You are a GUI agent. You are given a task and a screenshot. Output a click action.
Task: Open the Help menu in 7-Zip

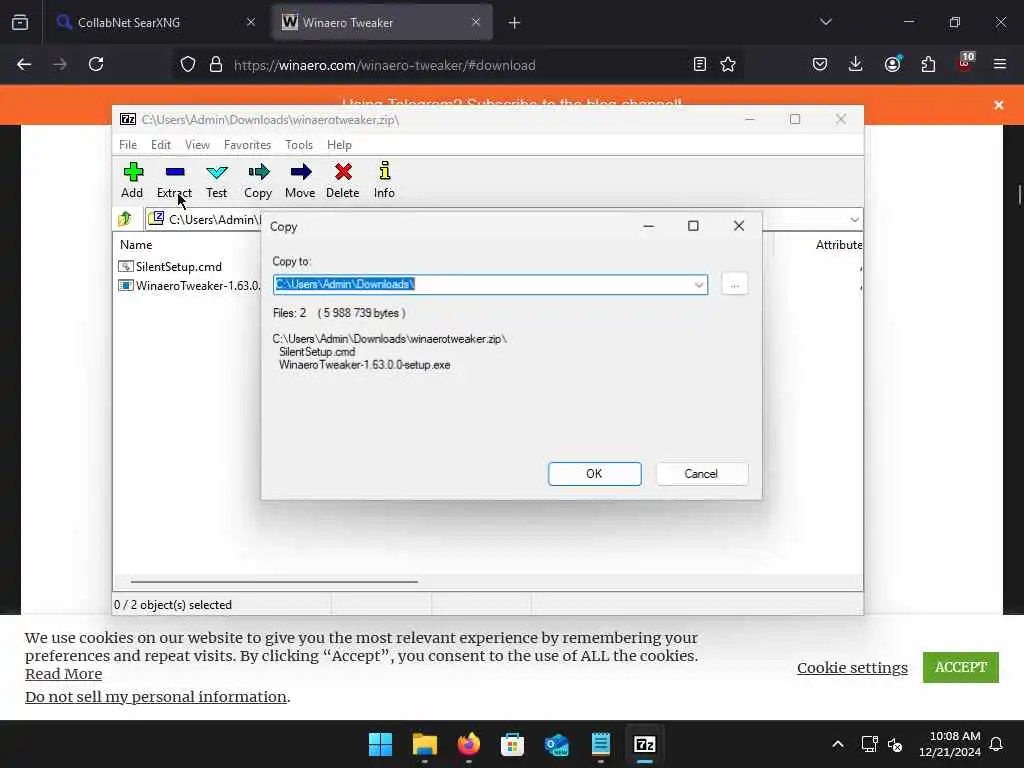pos(340,145)
